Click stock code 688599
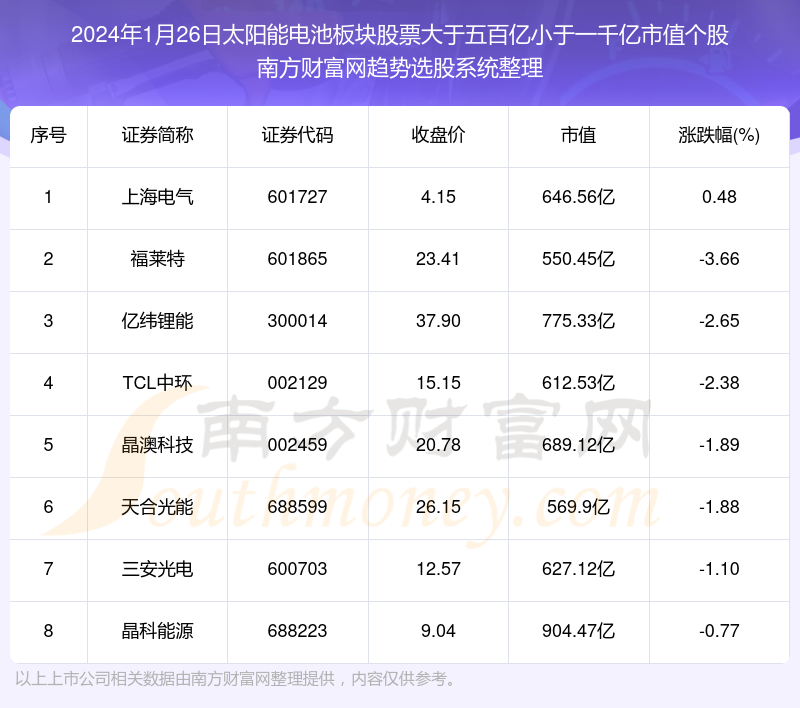The height and width of the screenshot is (708, 800). pos(297,507)
